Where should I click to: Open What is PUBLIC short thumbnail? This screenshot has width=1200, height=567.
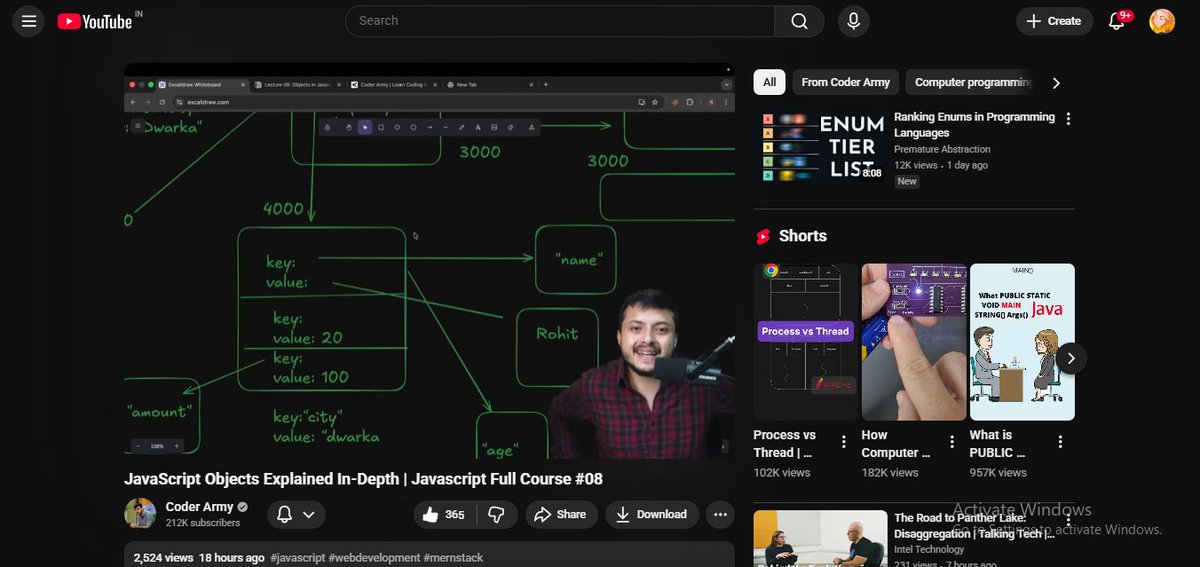click(x=1022, y=342)
